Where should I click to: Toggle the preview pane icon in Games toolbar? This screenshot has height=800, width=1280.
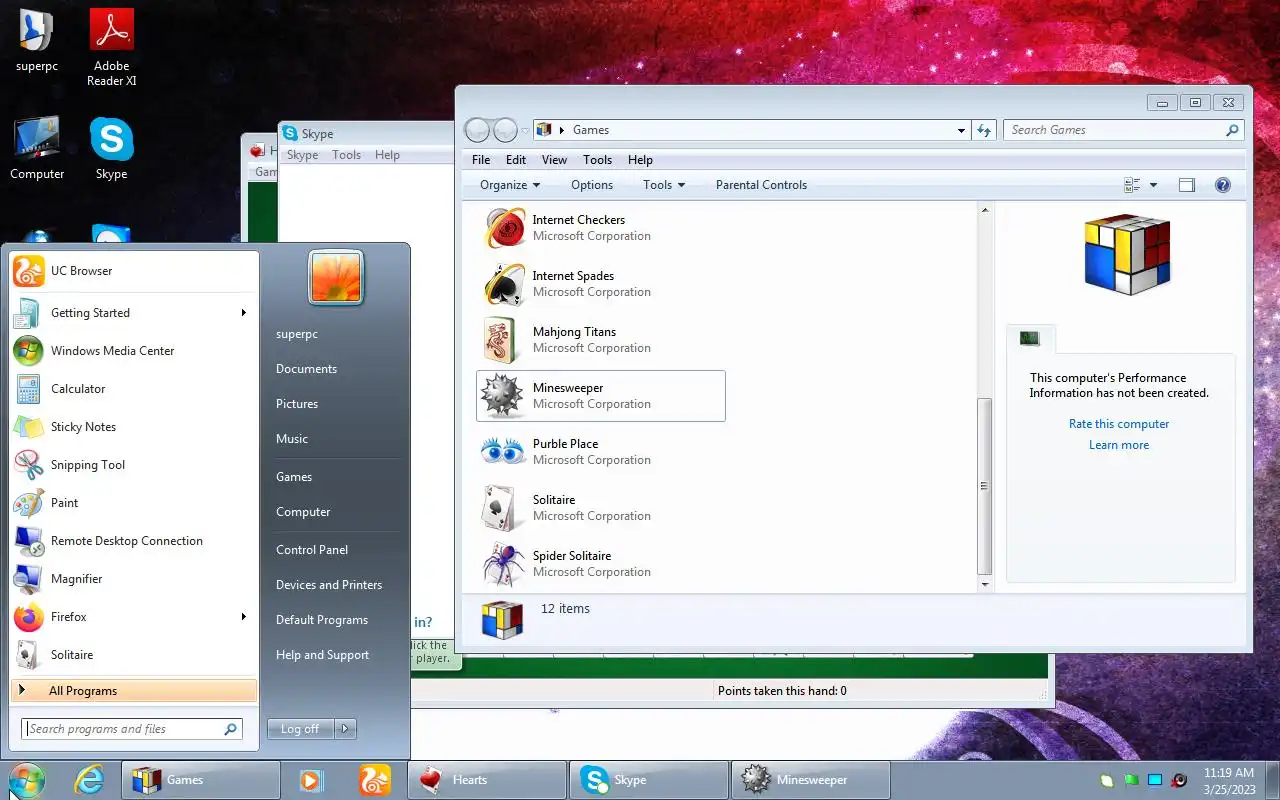[x=1186, y=185]
